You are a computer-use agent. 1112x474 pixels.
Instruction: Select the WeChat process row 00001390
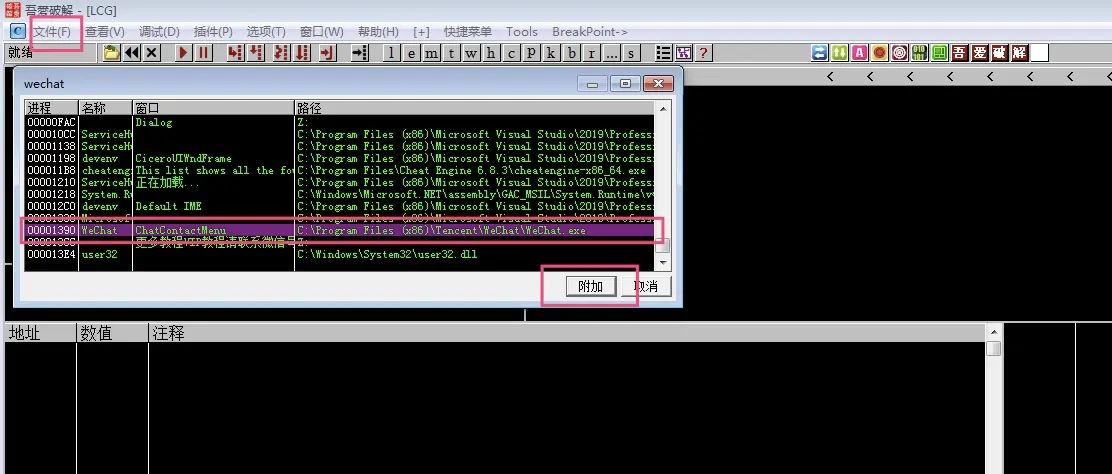[x=340, y=231]
